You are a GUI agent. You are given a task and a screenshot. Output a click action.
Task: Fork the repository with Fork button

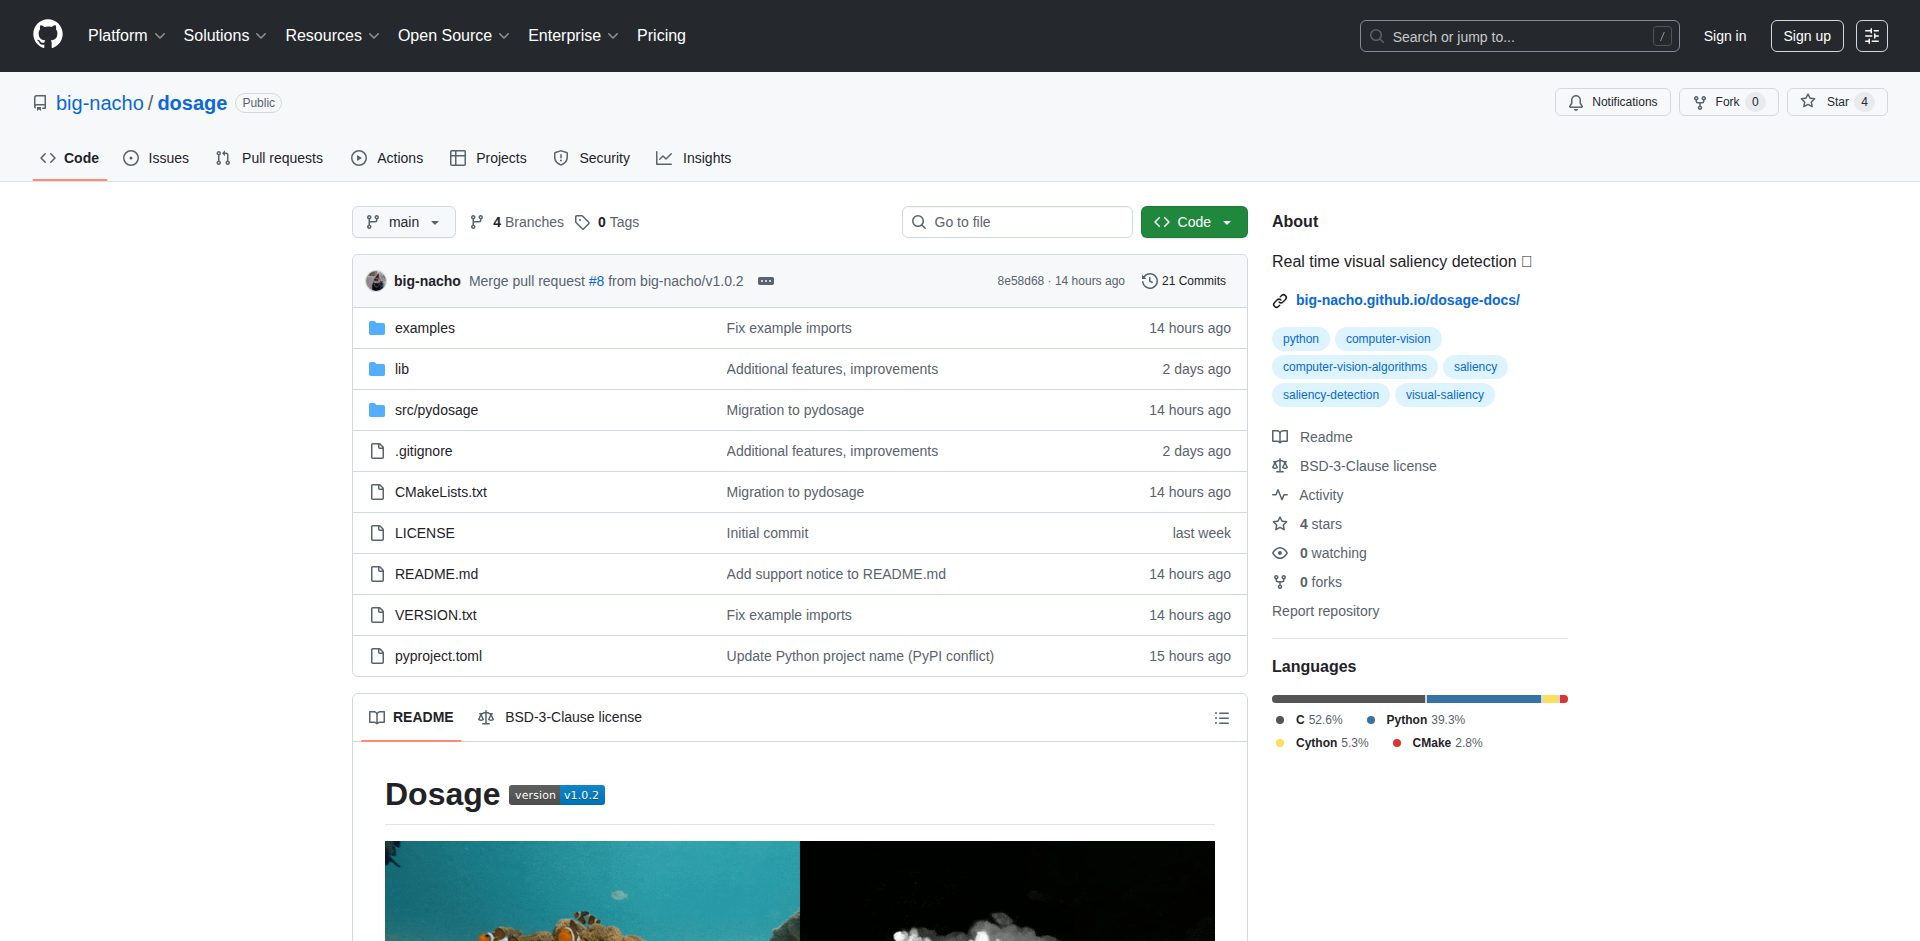click(1728, 102)
